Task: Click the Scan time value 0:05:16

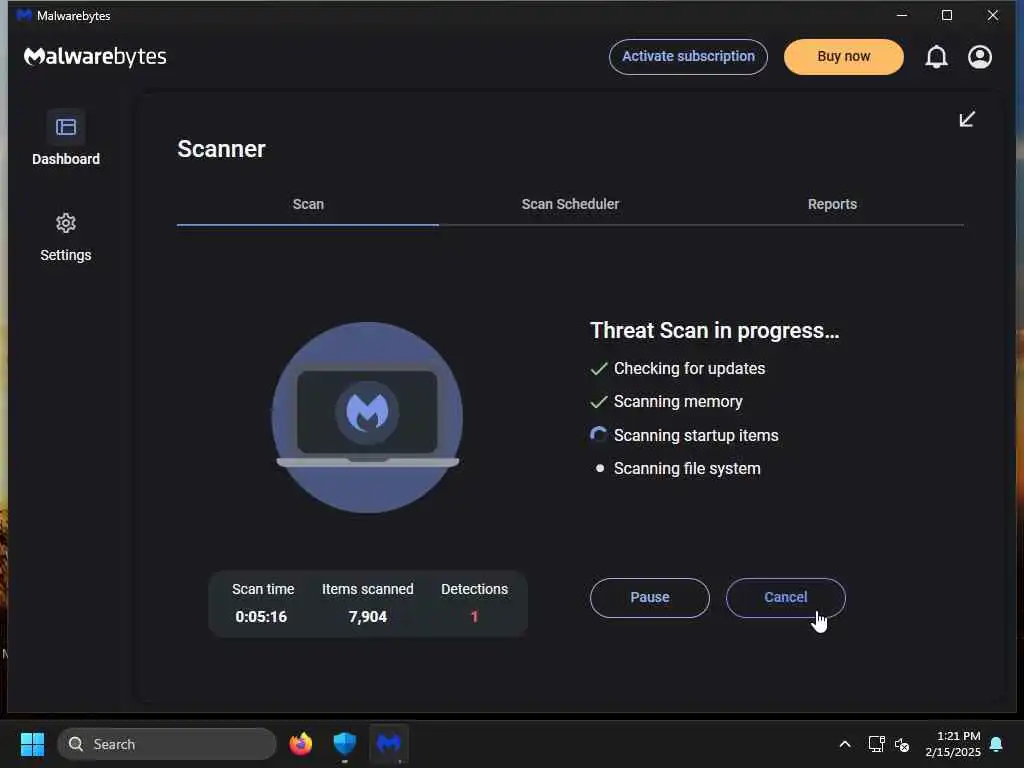Action: coord(261,616)
